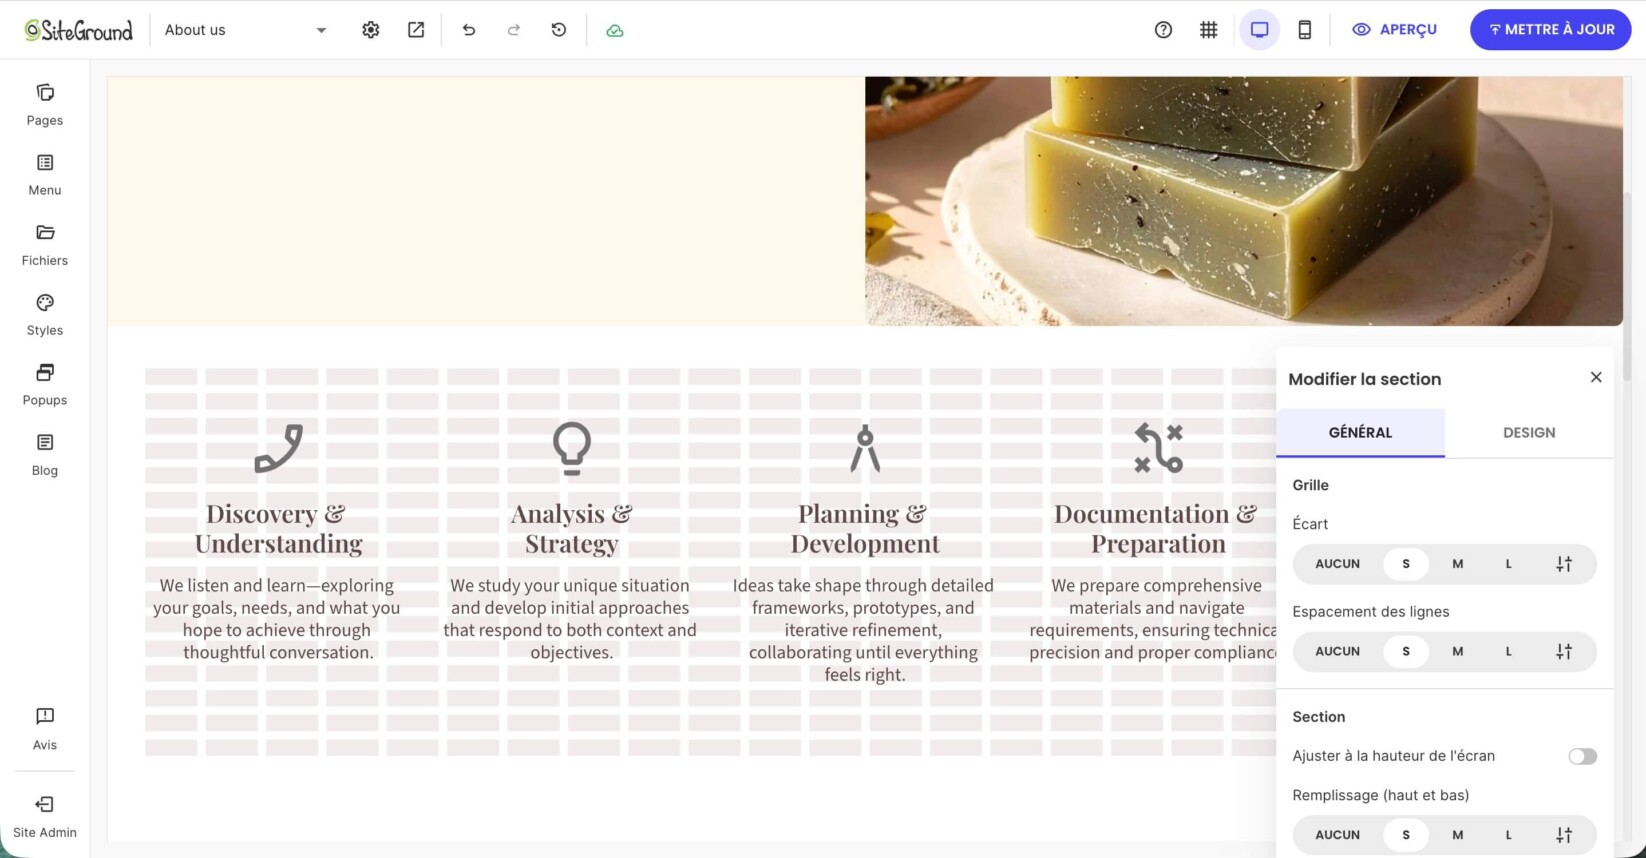Switch to the DESIGN tab
The height and width of the screenshot is (858, 1646).
[x=1529, y=433]
